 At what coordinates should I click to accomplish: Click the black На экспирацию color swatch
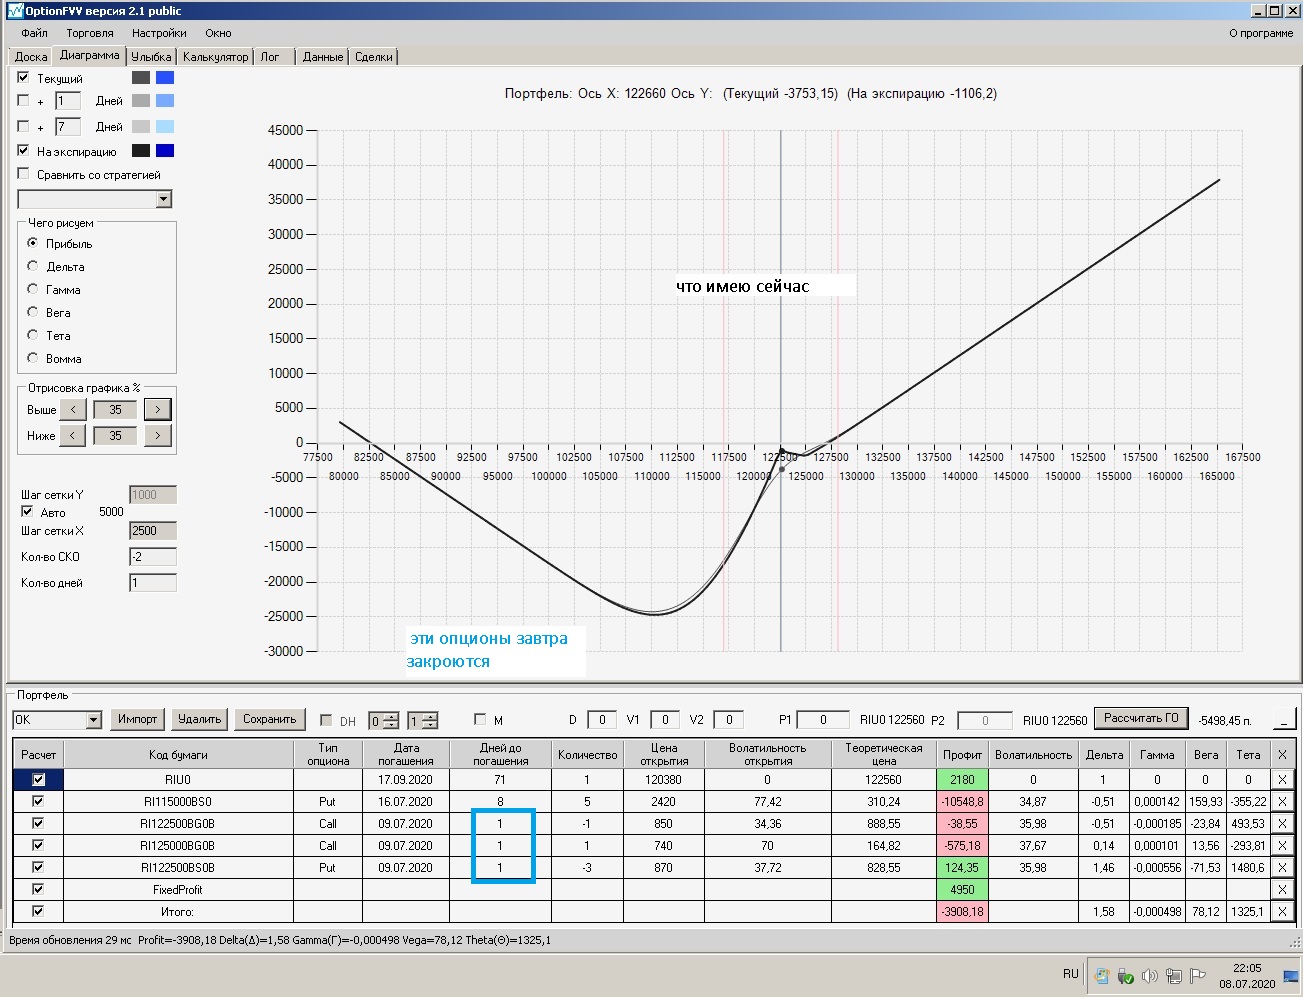[x=141, y=151]
